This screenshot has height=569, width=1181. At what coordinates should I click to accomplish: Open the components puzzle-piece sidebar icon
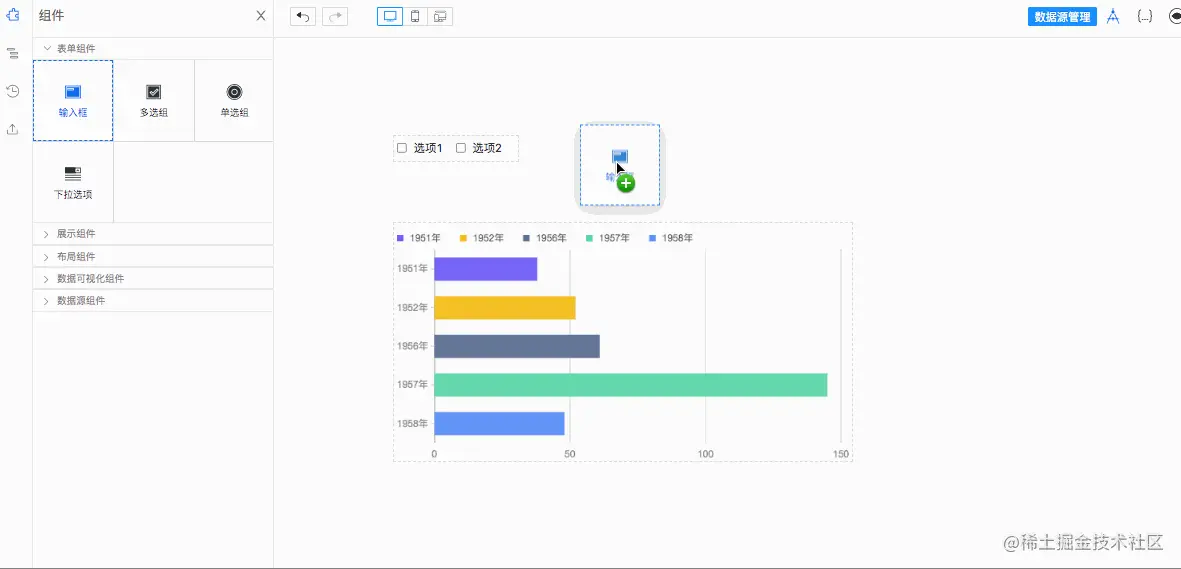click(13, 16)
